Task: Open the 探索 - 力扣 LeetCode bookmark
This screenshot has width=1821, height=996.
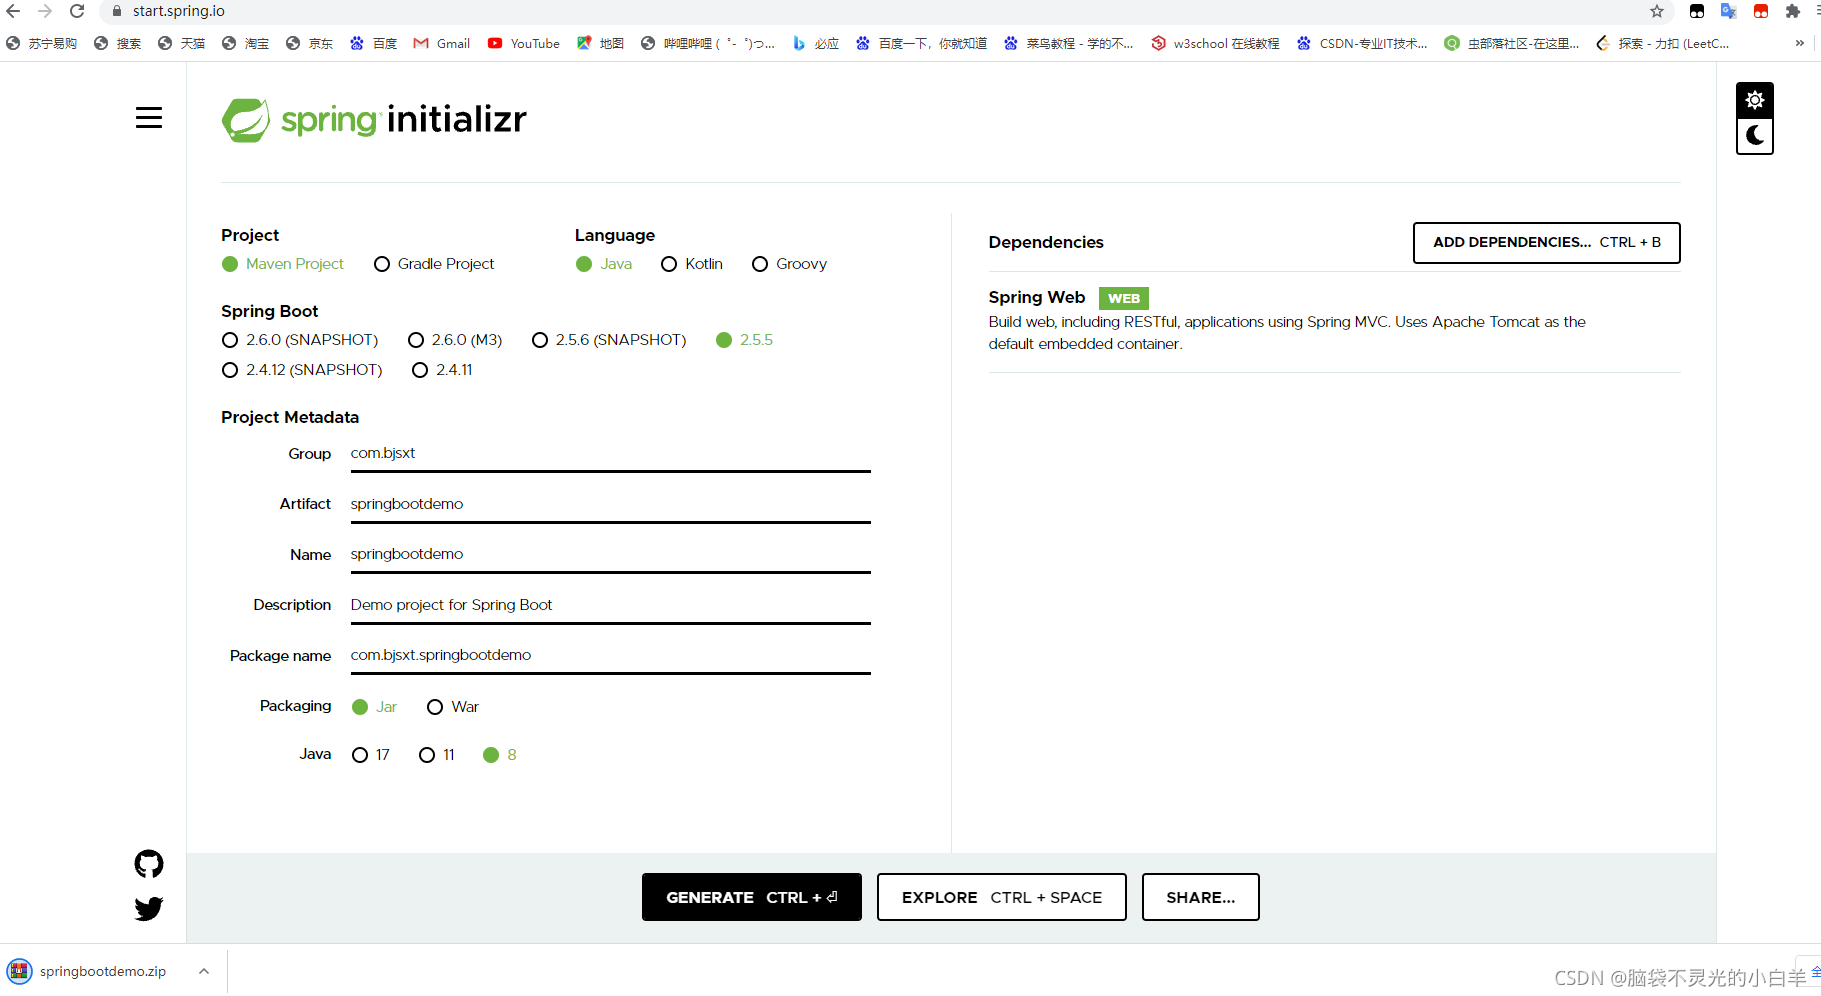Action: click(1663, 43)
